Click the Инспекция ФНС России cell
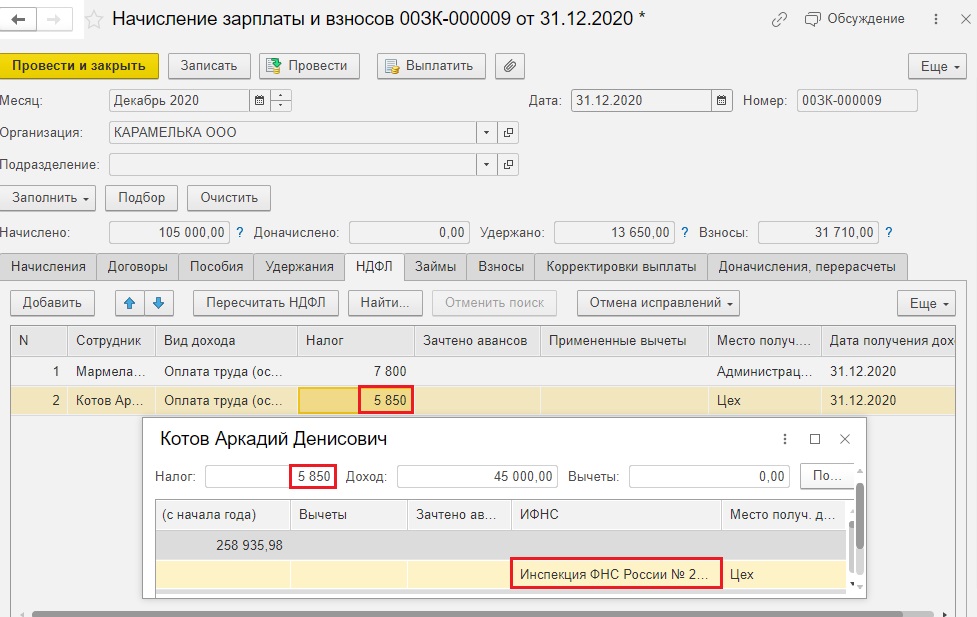Viewport: 977px width, 617px height. [x=616, y=574]
